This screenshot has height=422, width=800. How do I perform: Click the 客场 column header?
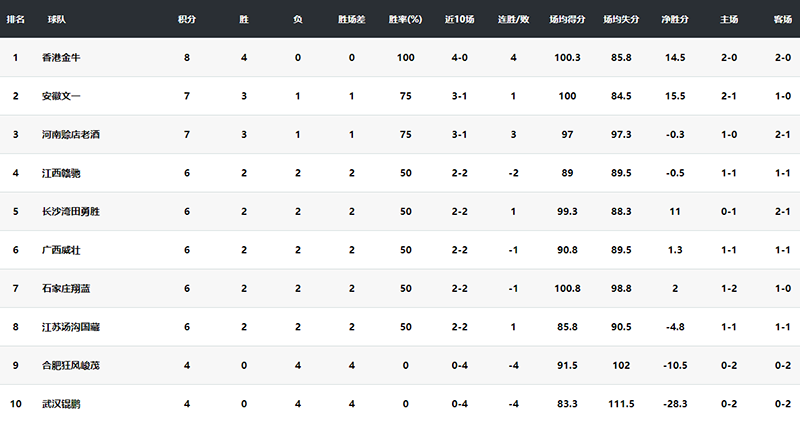(783, 19)
